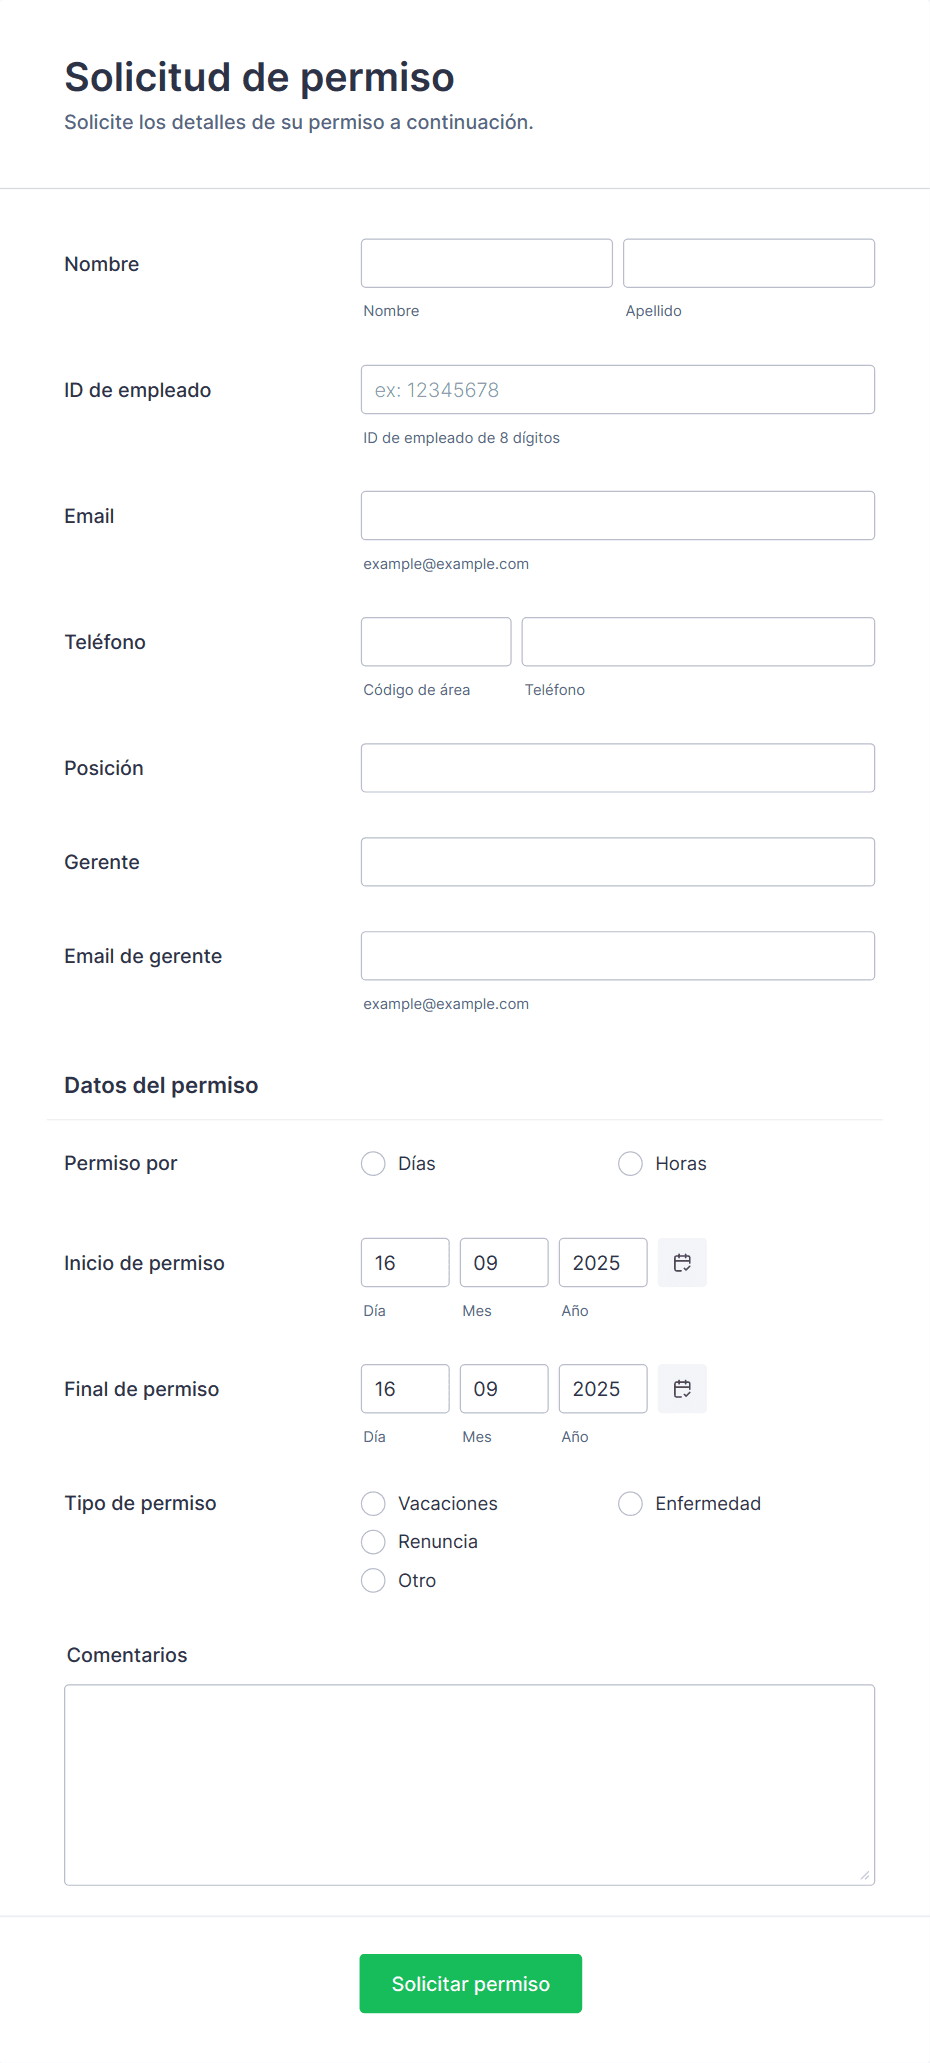Click into the Apellido field
This screenshot has height=2063, width=930.
(748, 263)
